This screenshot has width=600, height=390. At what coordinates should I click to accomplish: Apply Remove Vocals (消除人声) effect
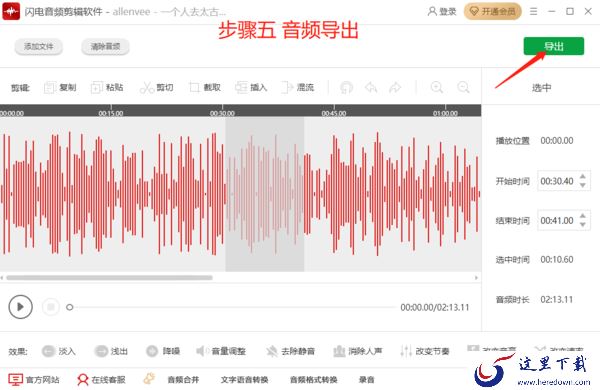pyautogui.click(x=357, y=351)
